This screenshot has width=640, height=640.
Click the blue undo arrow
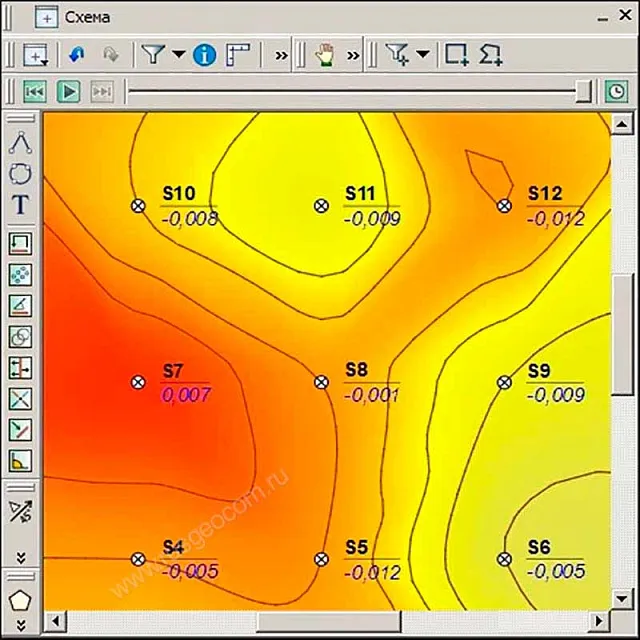[78, 55]
